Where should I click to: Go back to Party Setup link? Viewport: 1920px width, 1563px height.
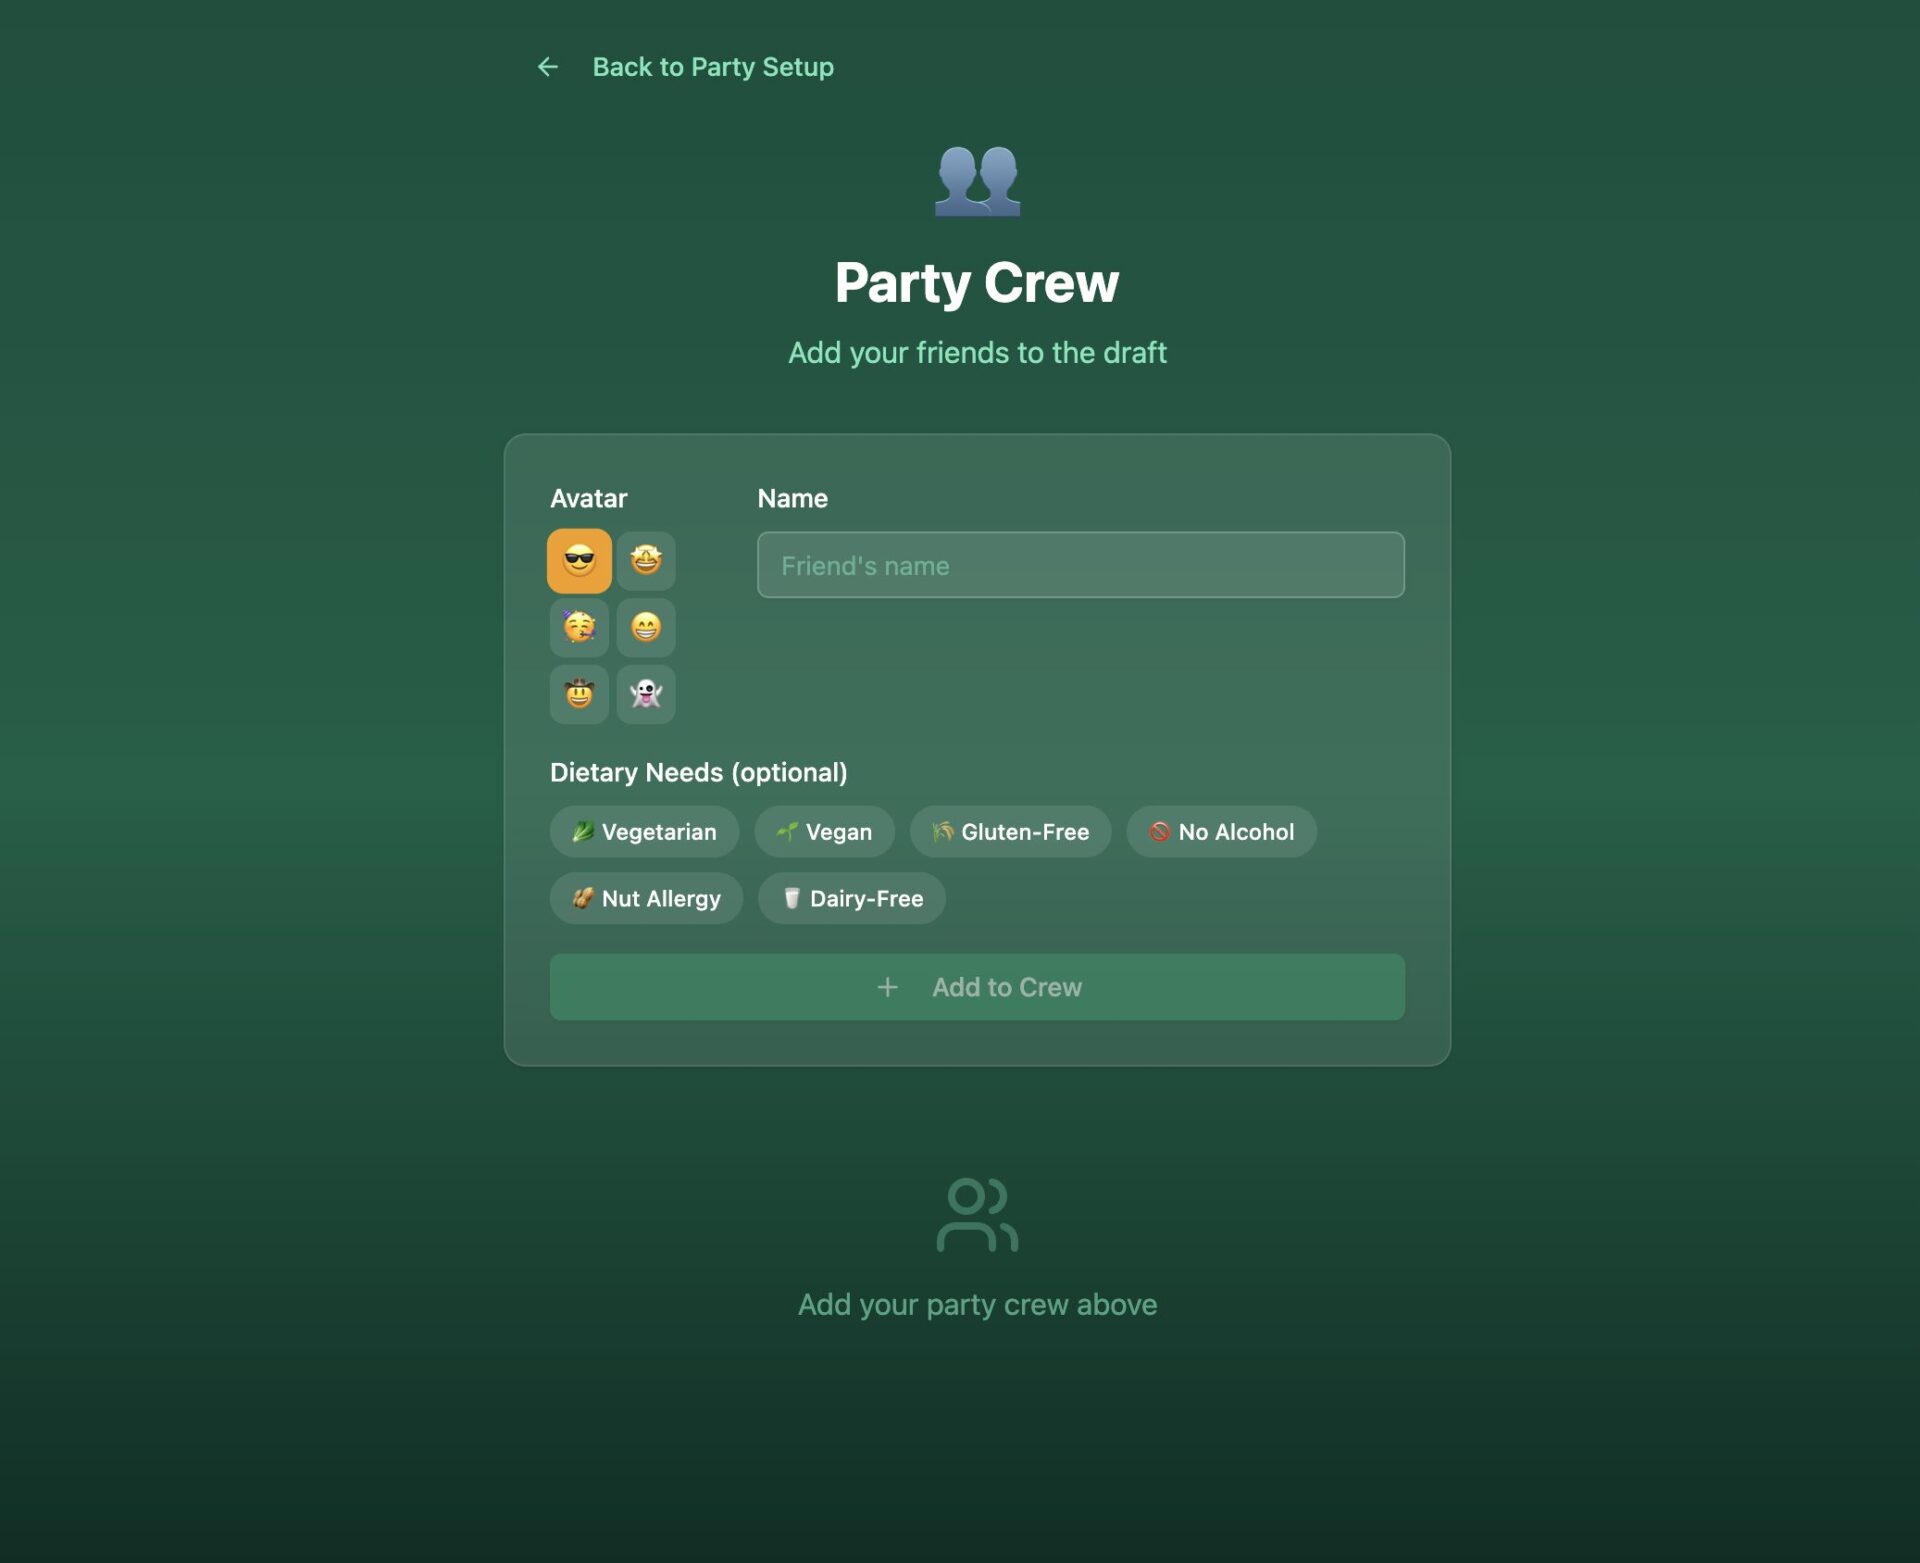712,67
